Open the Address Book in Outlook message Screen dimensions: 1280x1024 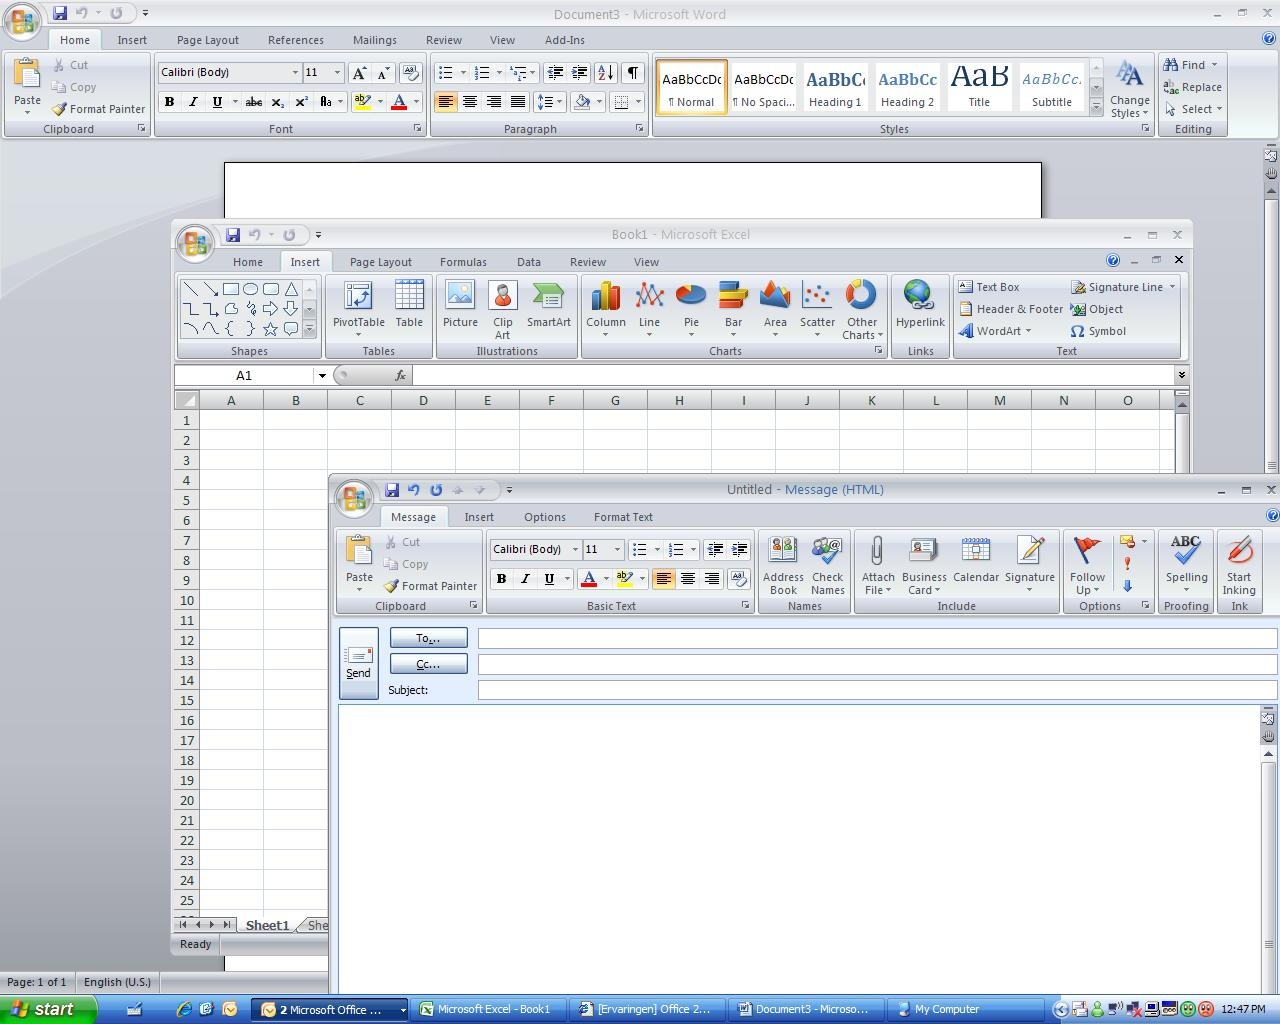point(783,565)
